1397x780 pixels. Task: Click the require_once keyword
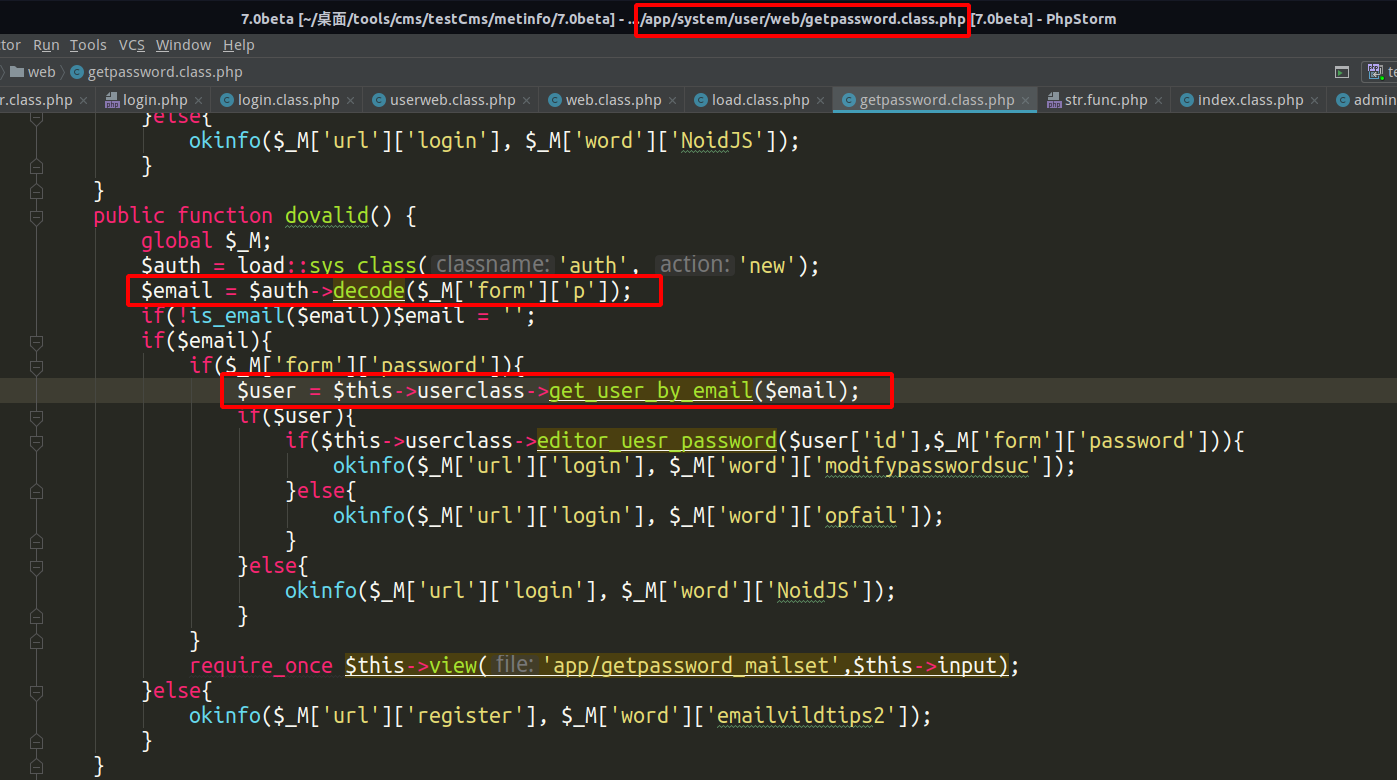(261, 666)
